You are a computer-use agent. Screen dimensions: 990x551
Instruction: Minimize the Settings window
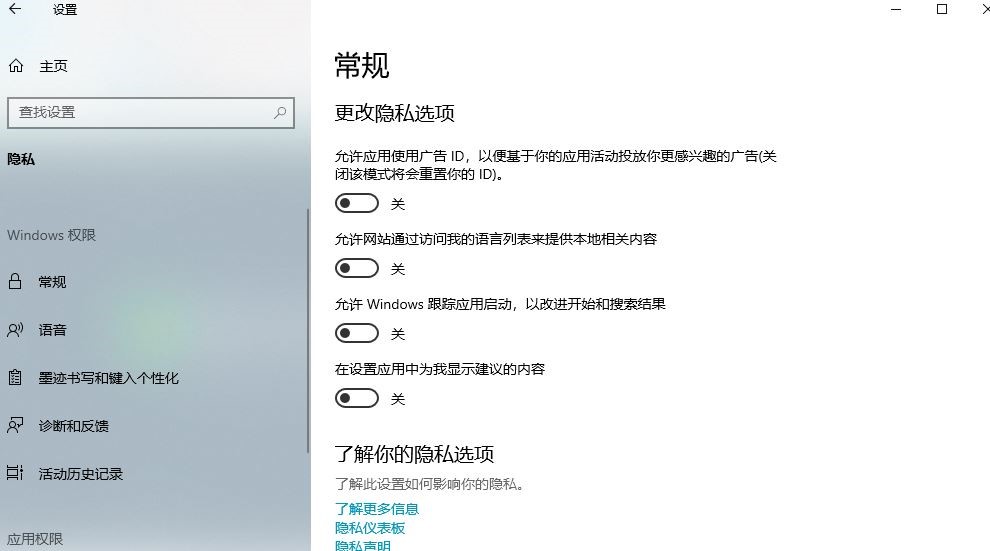point(896,9)
